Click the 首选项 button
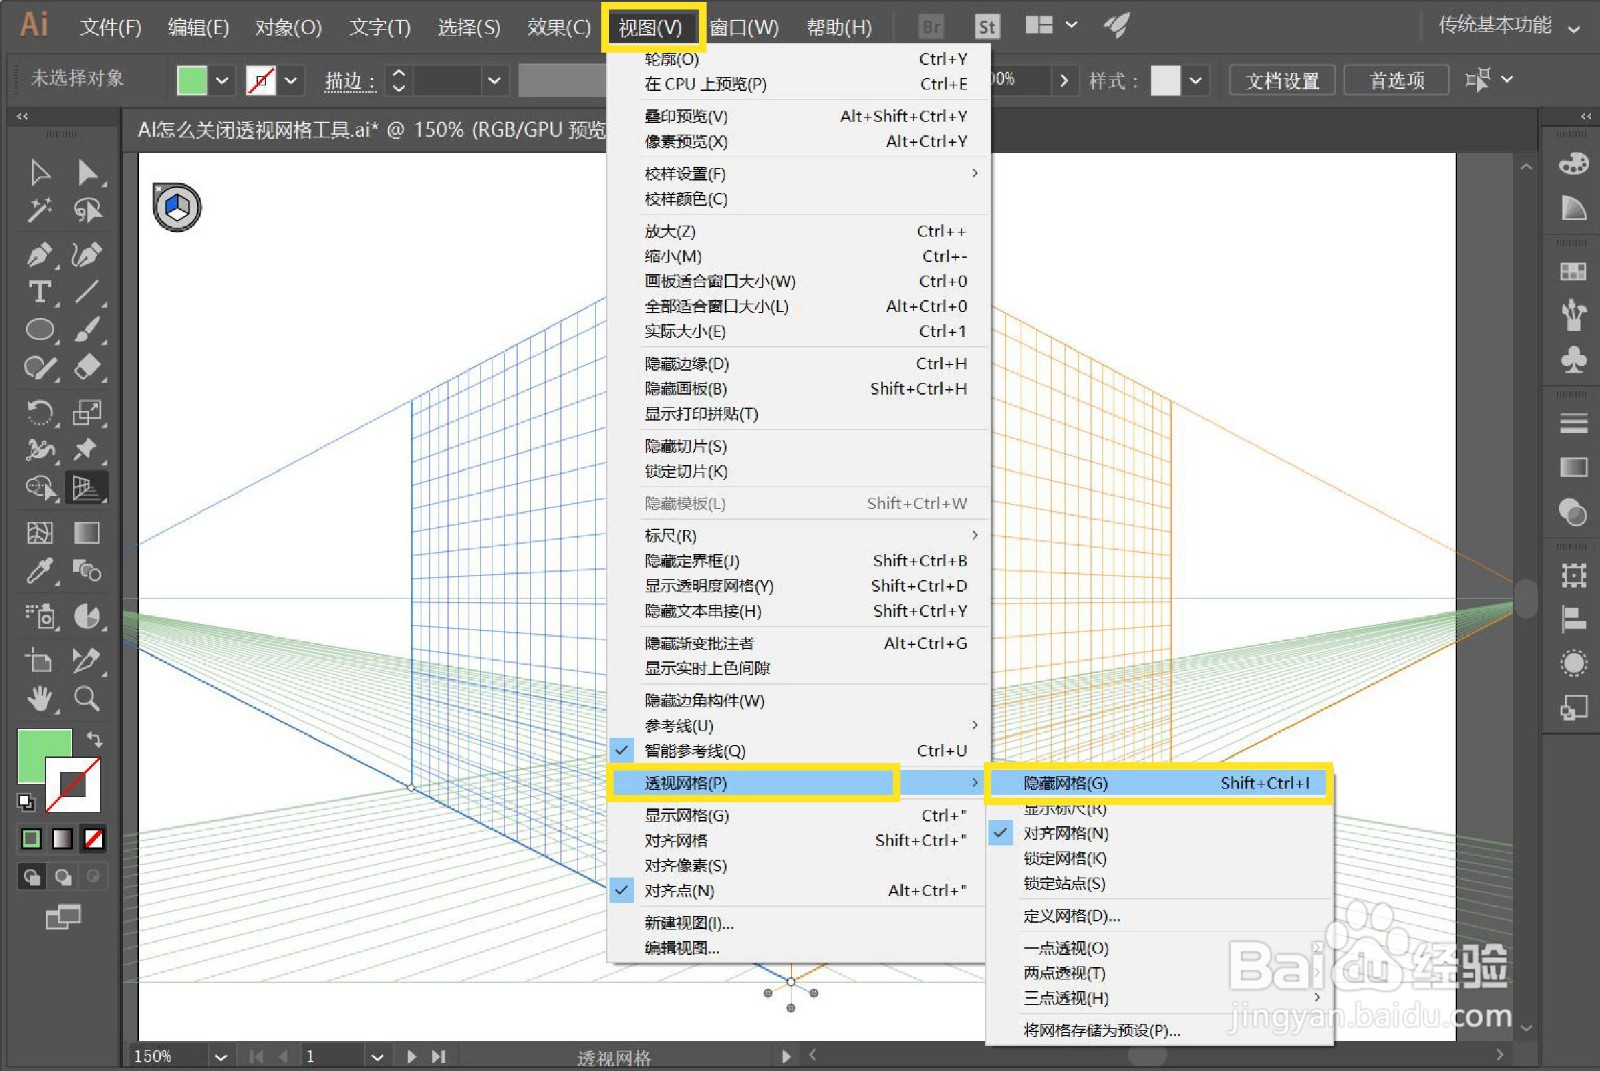Viewport: 1600px width, 1071px height. [x=1396, y=80]
